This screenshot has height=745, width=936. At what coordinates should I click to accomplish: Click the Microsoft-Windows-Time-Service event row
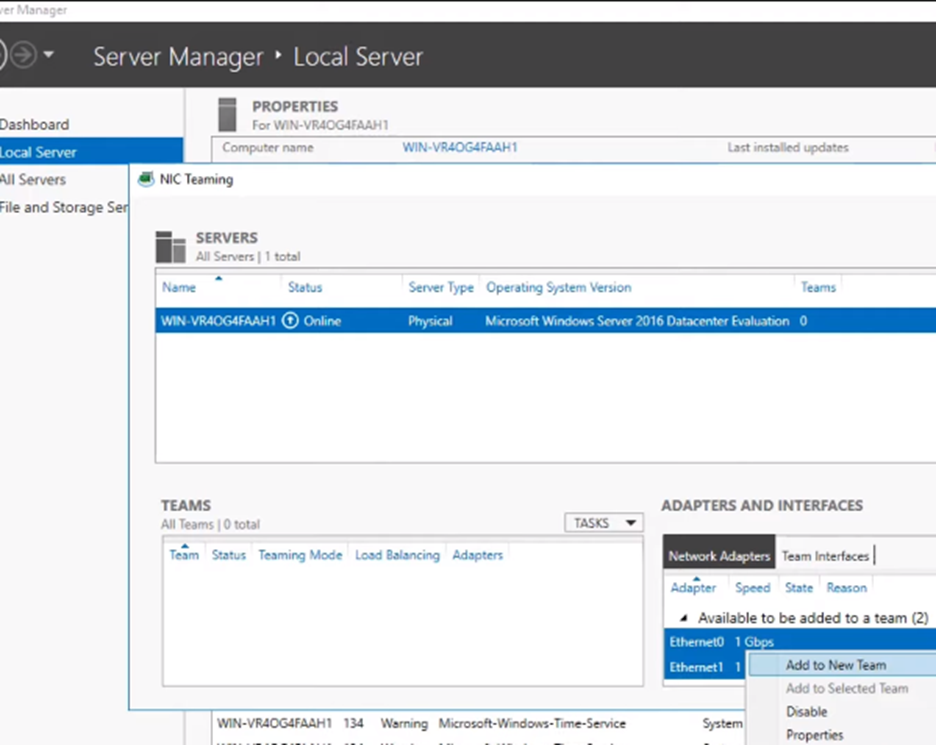[479, 723]
